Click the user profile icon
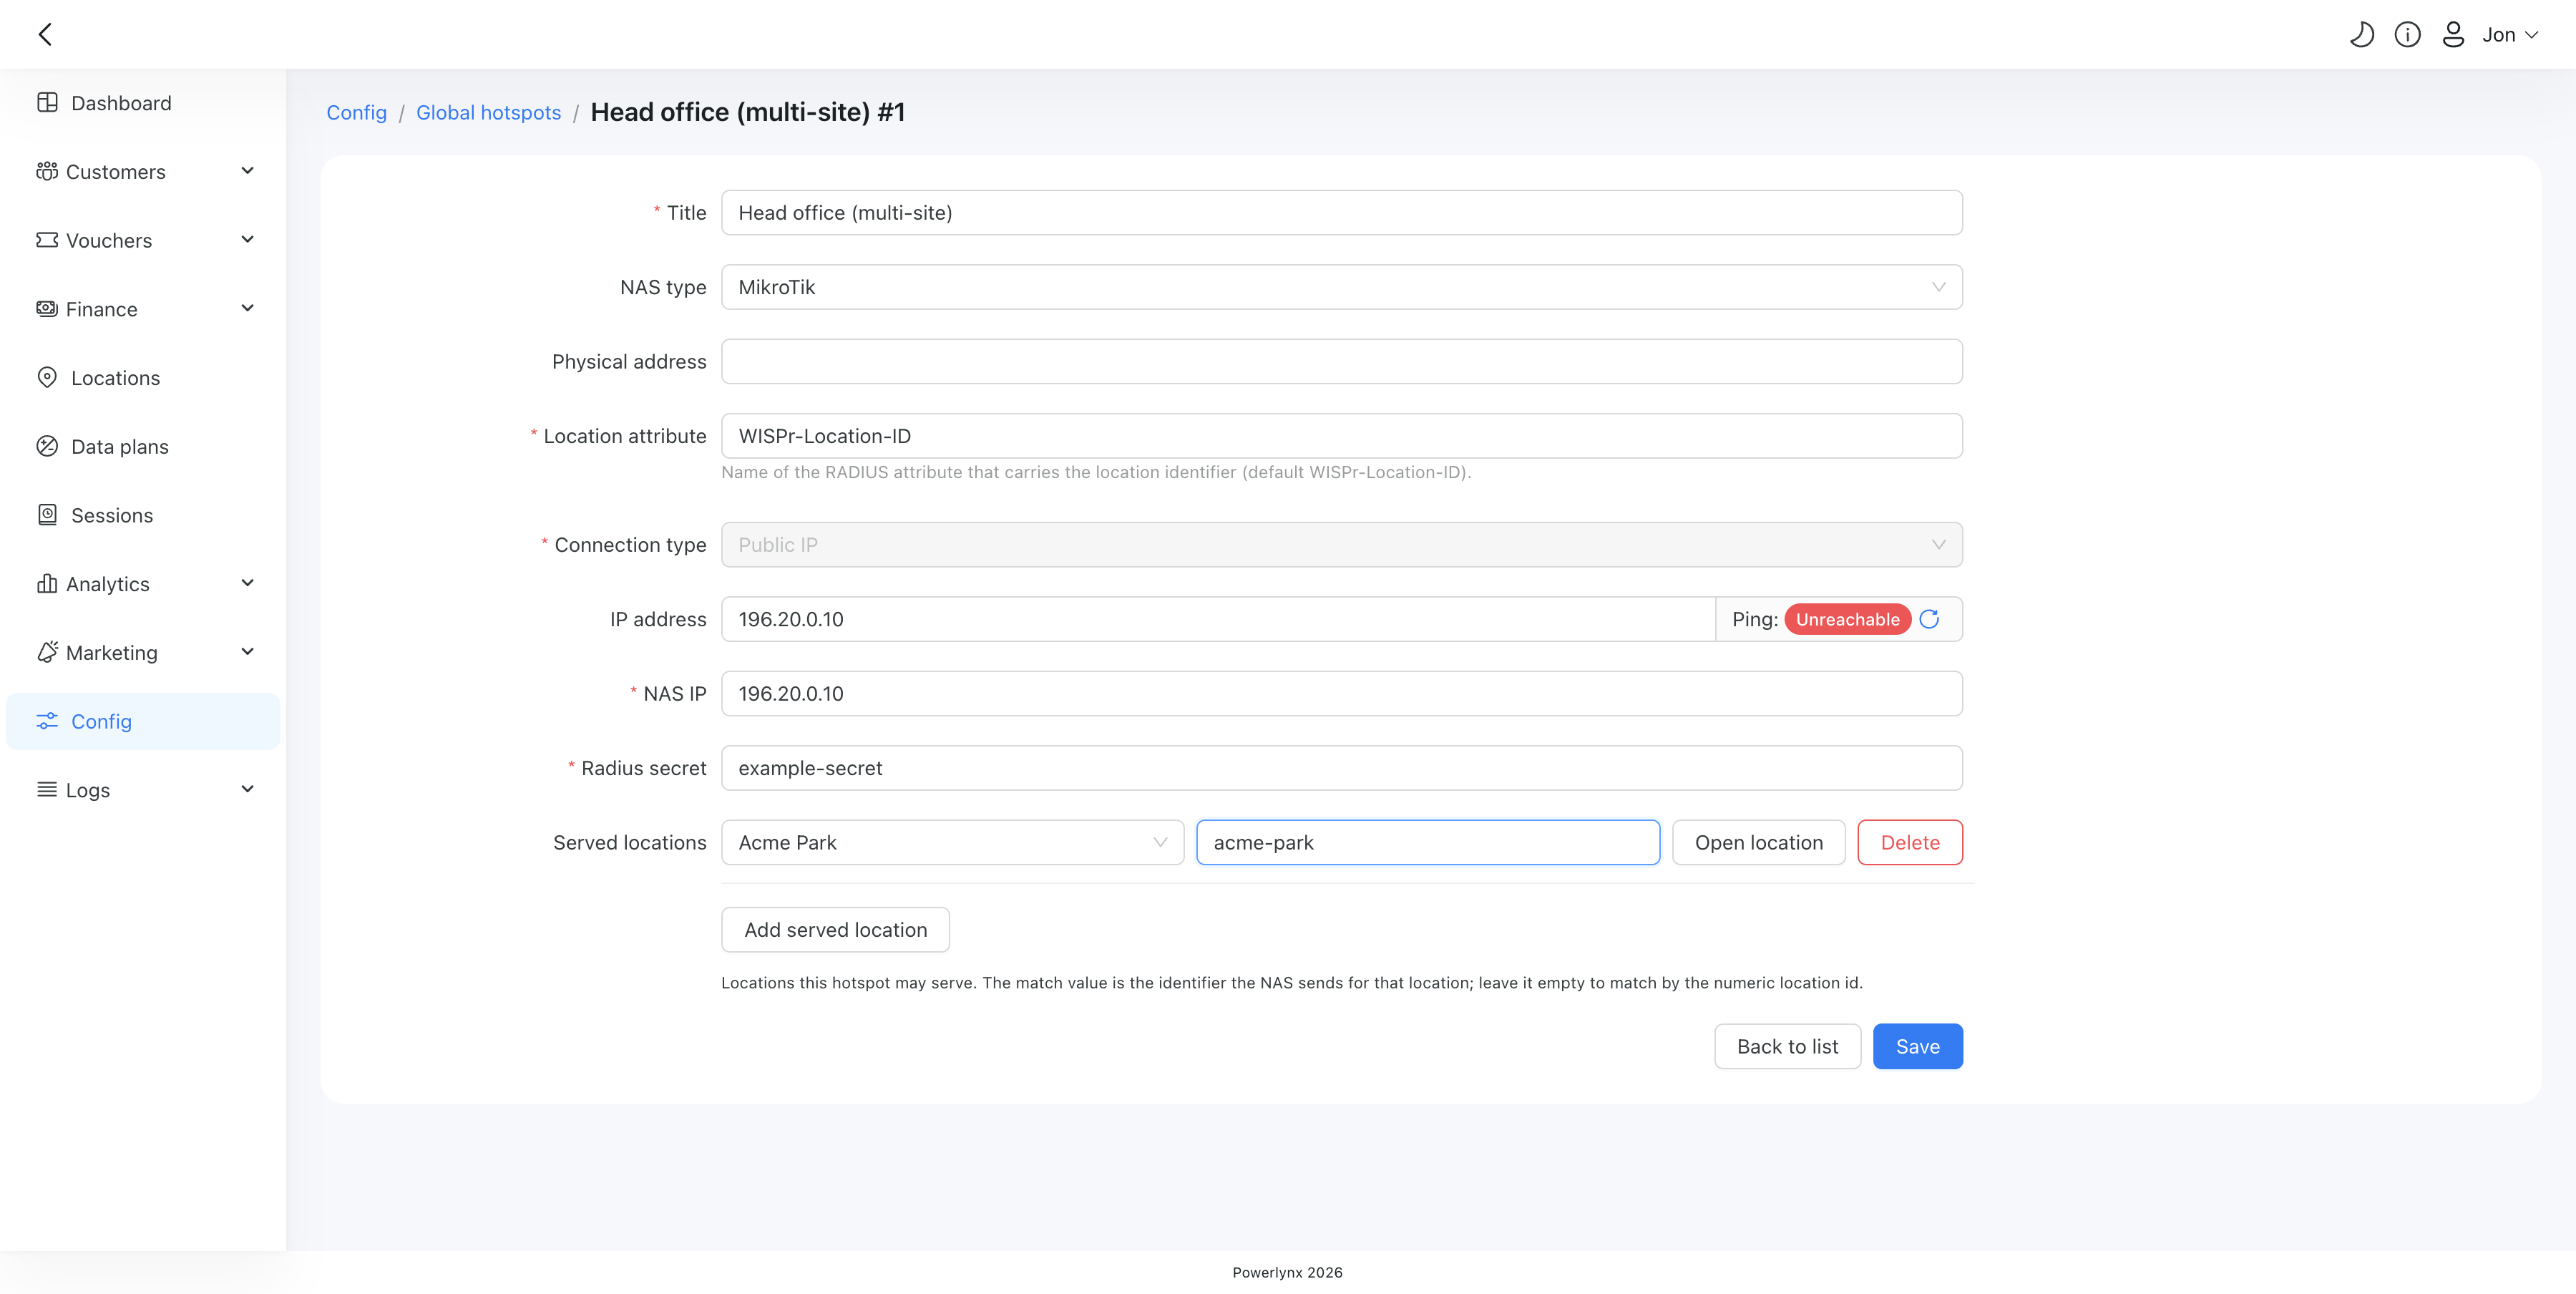 coord(2453,35)
